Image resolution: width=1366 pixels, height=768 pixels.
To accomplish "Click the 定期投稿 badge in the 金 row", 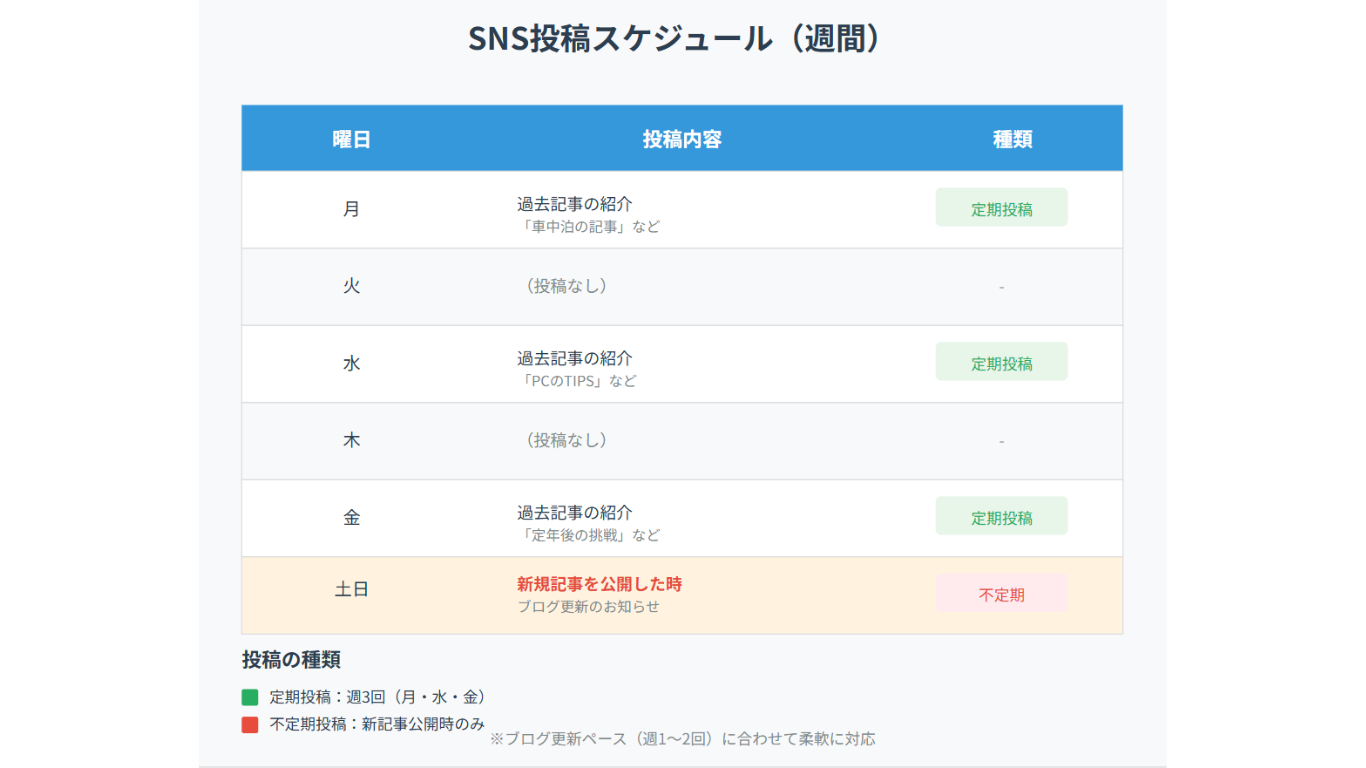I will [x=1001, y=517].
